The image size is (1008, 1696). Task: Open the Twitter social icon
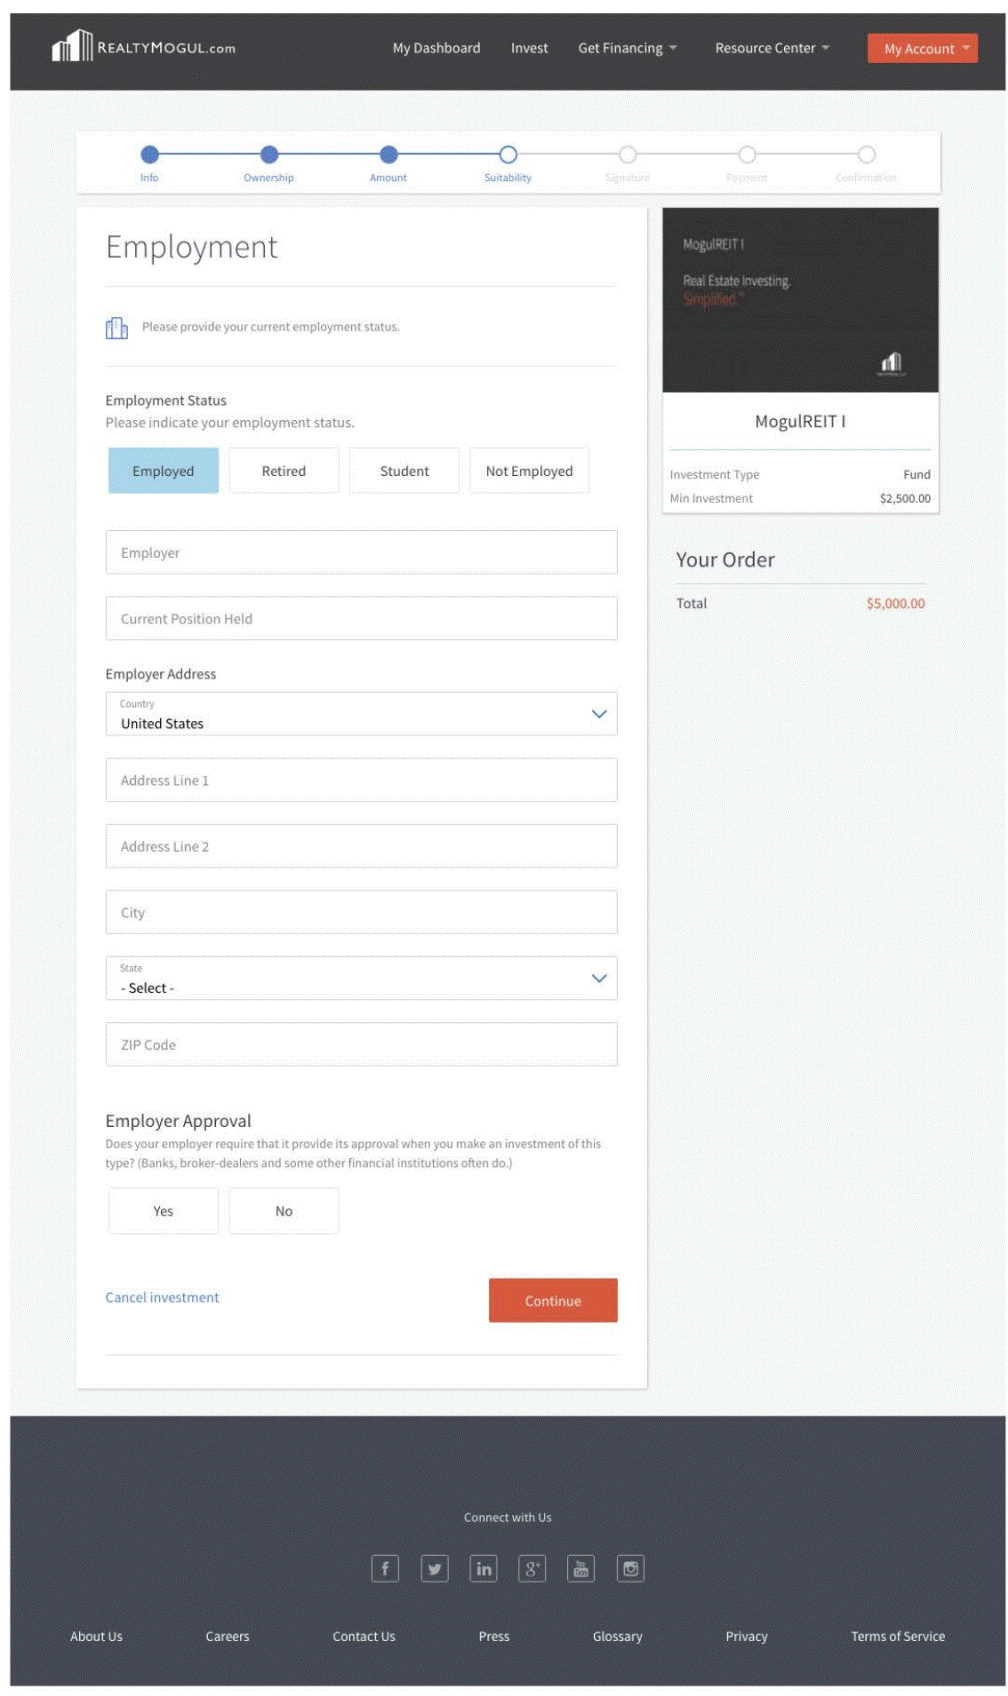point(434,1568)
